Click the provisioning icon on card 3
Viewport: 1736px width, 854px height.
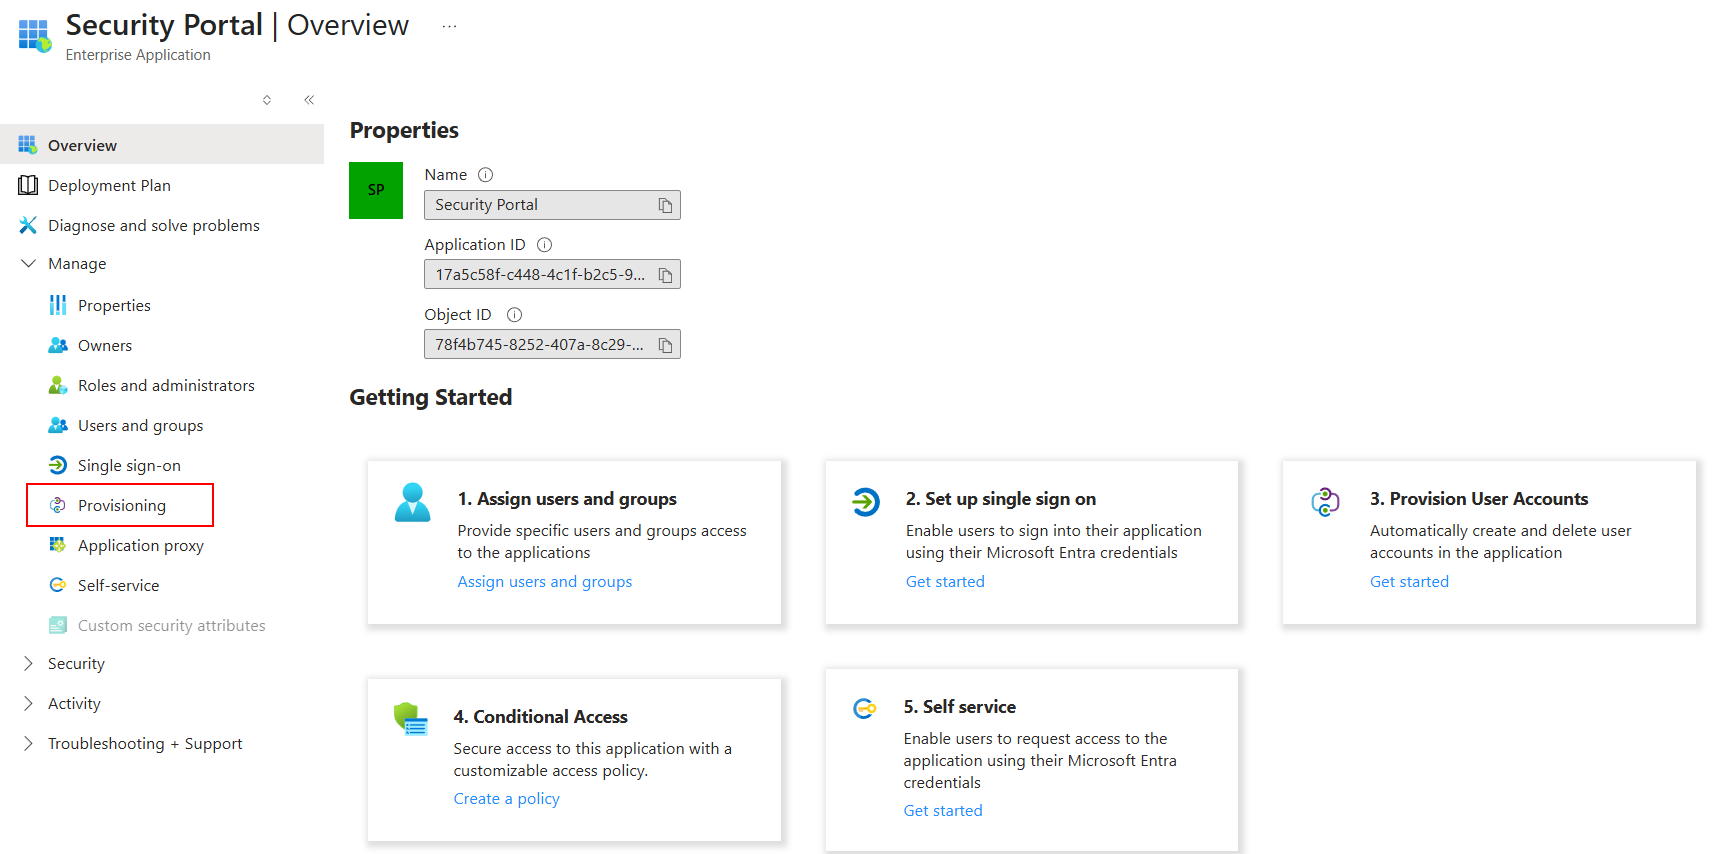[1325, 501]
